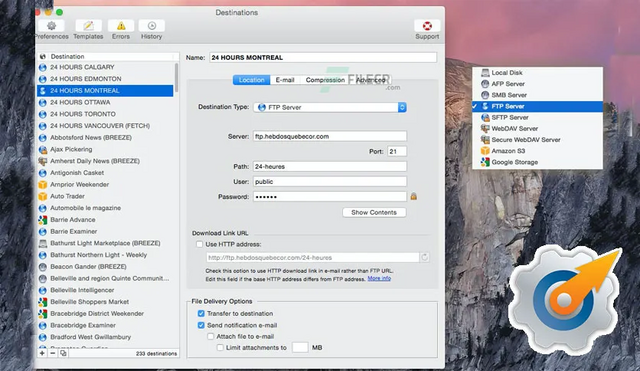Click the Amherst Daily News row icon

pos(42,161)
